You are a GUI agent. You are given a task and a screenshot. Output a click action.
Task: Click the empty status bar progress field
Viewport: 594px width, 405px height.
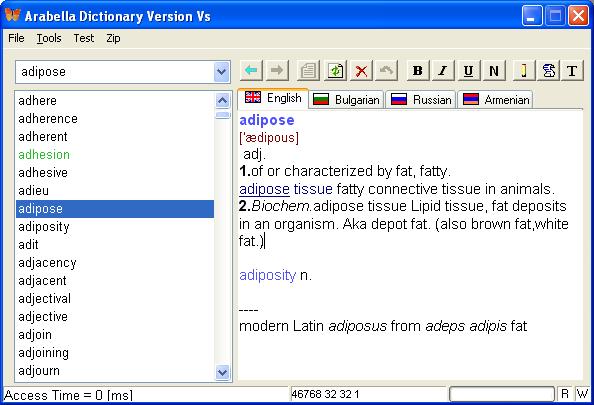[502, 394]
